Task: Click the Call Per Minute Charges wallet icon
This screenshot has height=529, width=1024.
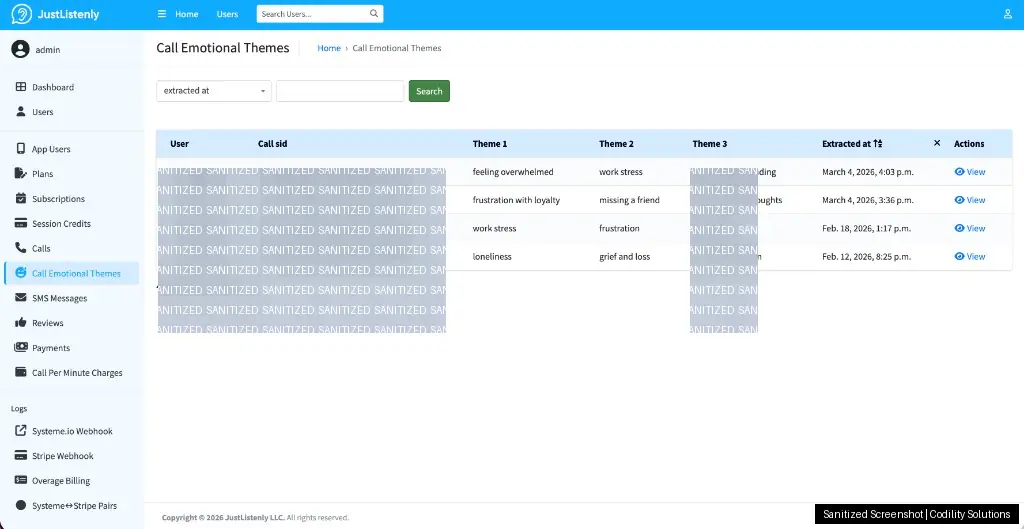Action: tap(21, 372)
